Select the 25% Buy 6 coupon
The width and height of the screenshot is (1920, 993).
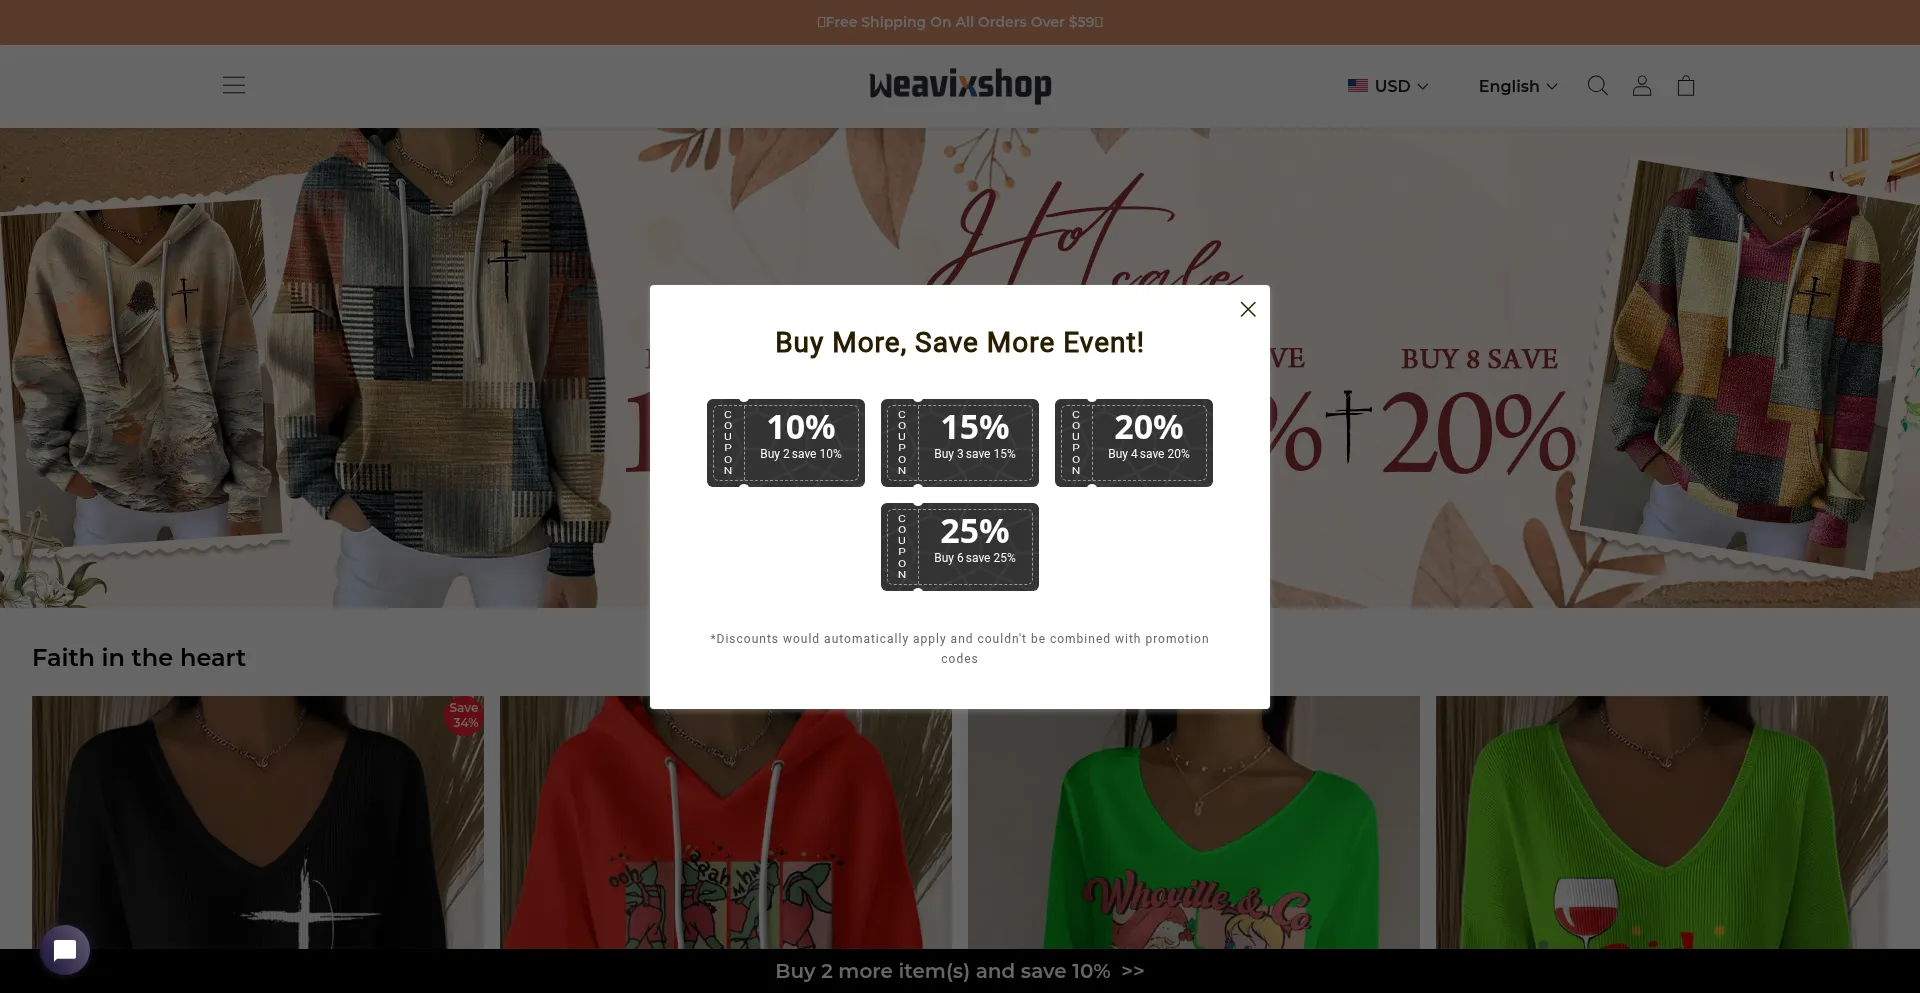point(960,547)
